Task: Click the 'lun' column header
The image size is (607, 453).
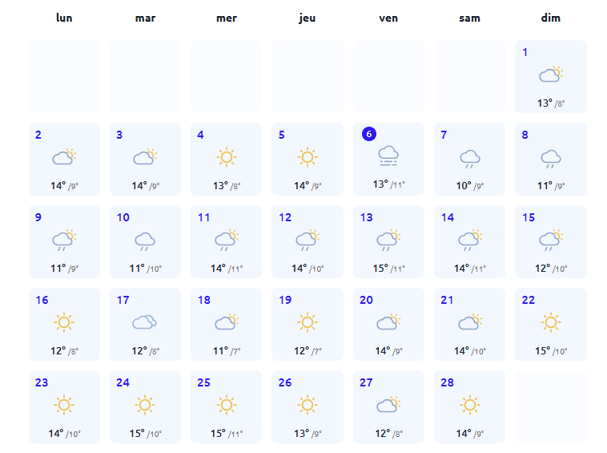Action: coord(65,18)
